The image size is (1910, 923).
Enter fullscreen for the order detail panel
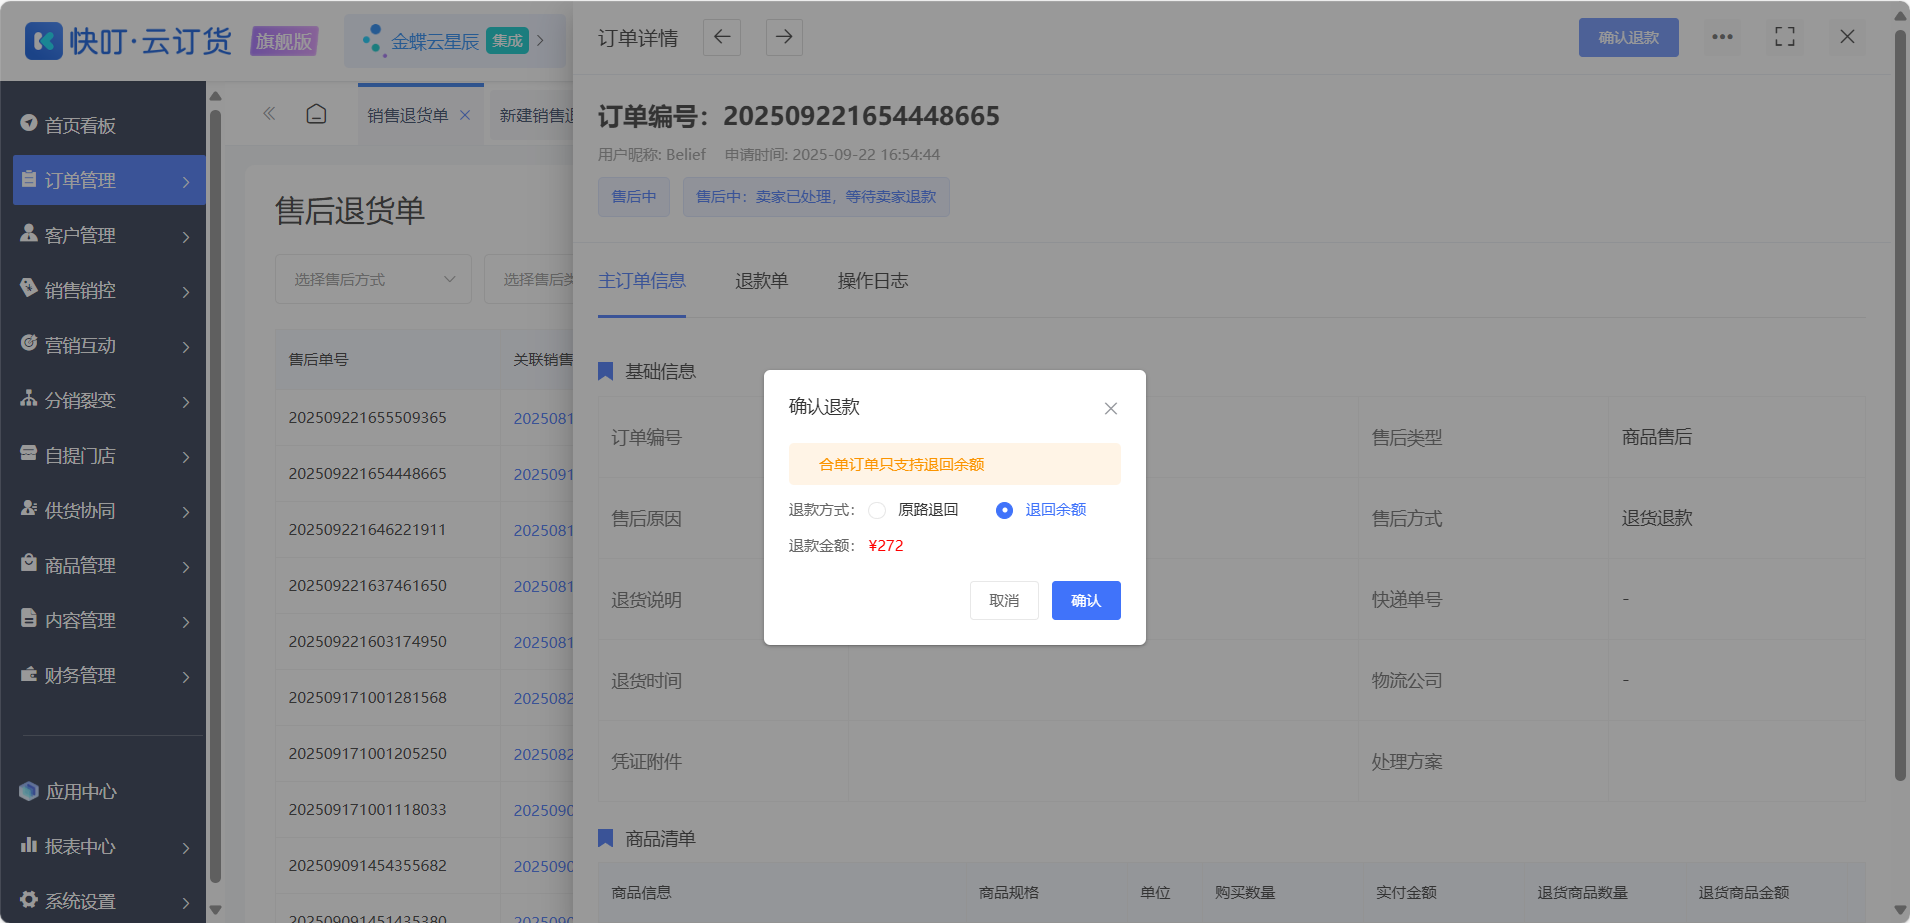[1785, 37]
